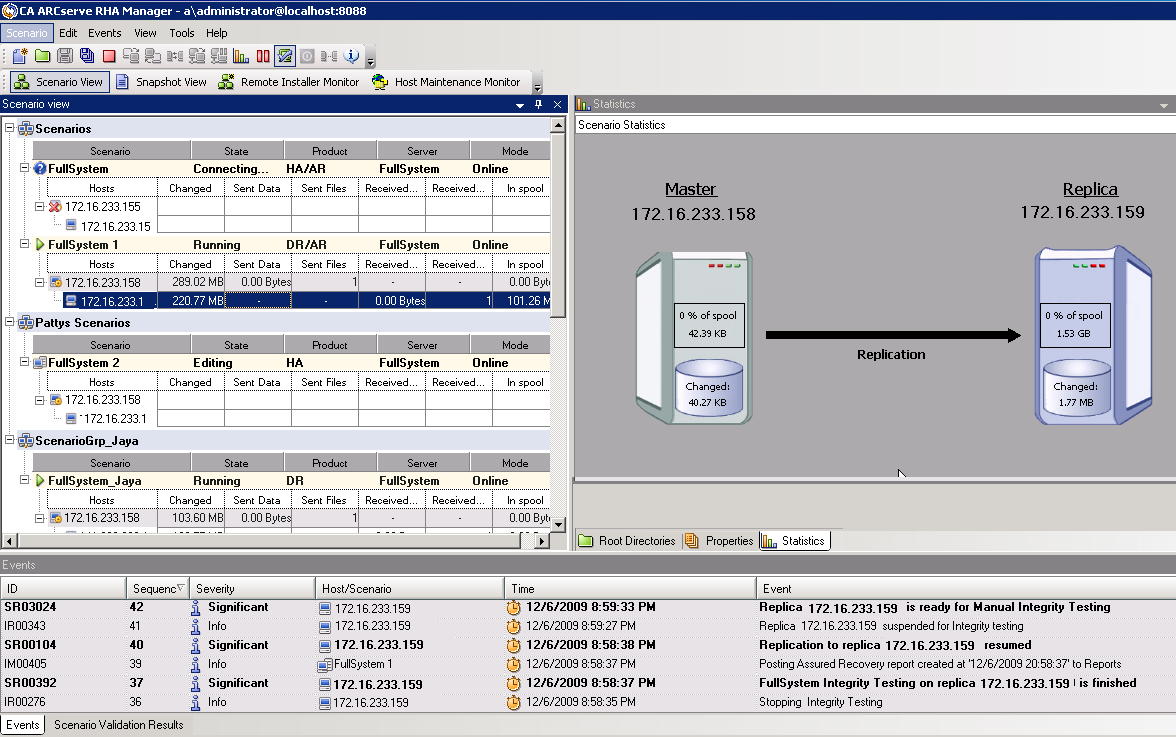Switch to the Root Directories tab
Image resolution: width=1176 pixels, height=737 pixels.
[x=627, y=541]
